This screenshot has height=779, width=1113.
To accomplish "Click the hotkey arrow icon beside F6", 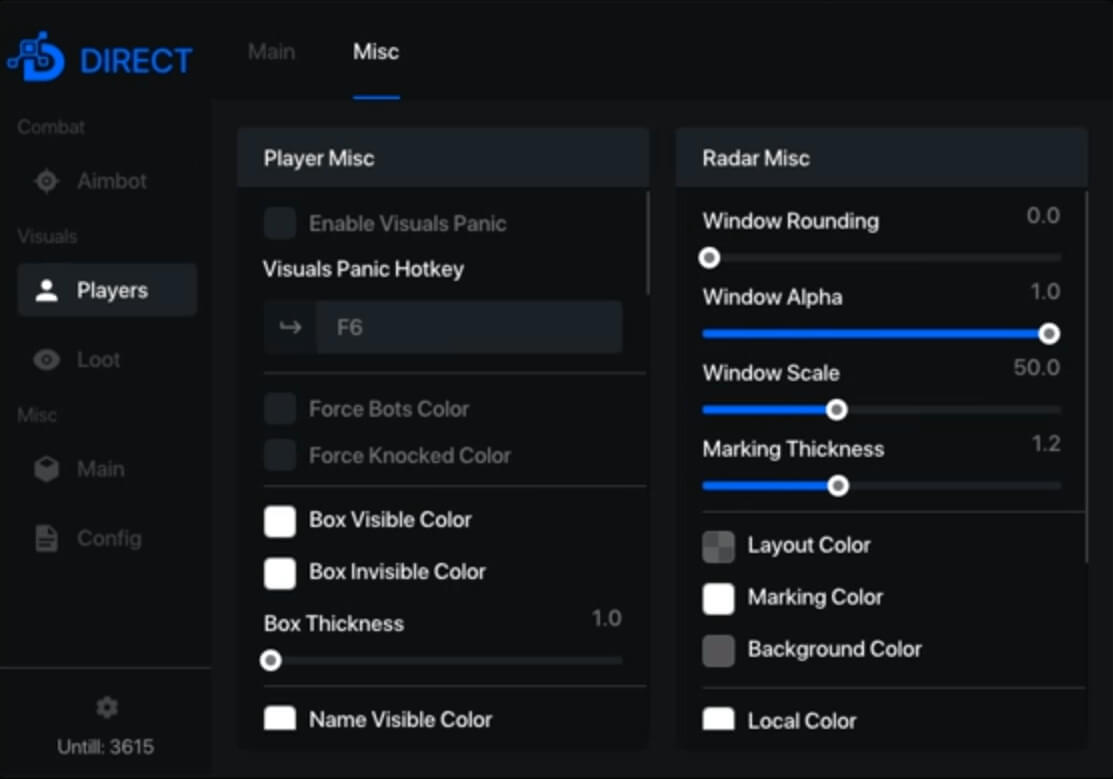I will [x=290, y=327].
